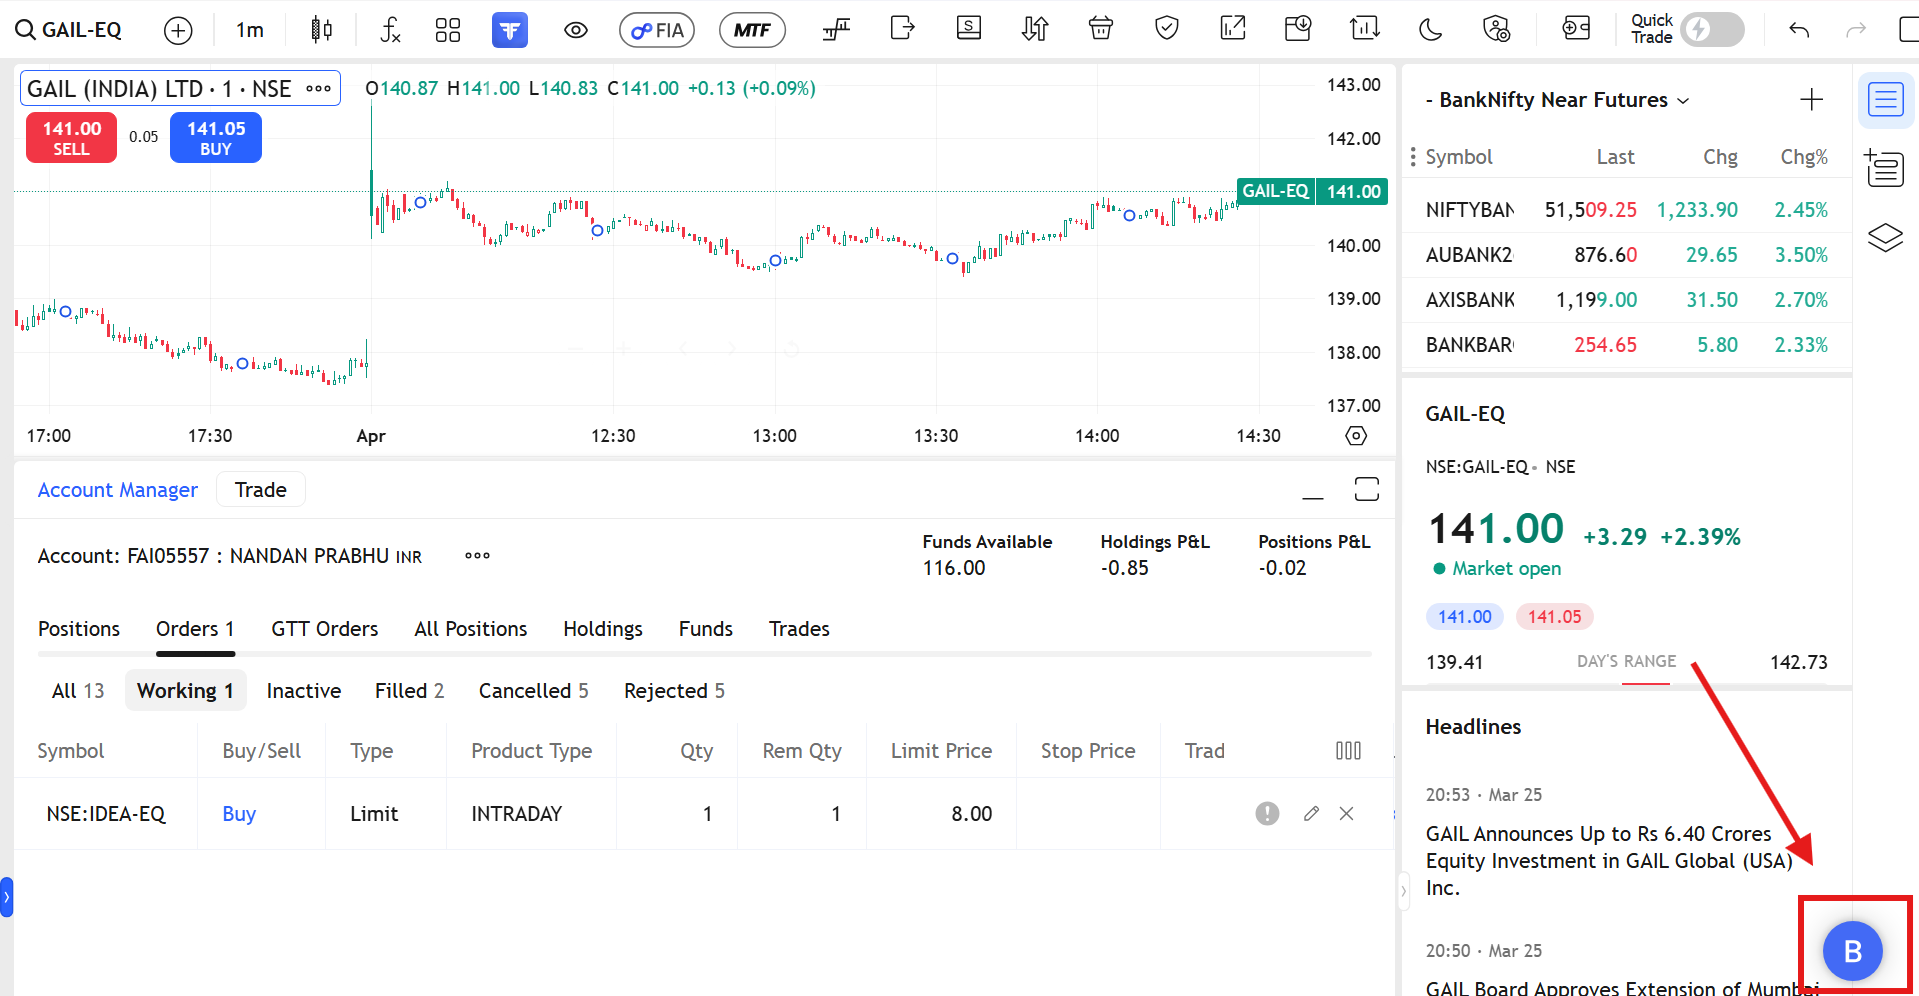
Task: Toggle the eye visibility icon in toolbar
Action: click(575, 30)
